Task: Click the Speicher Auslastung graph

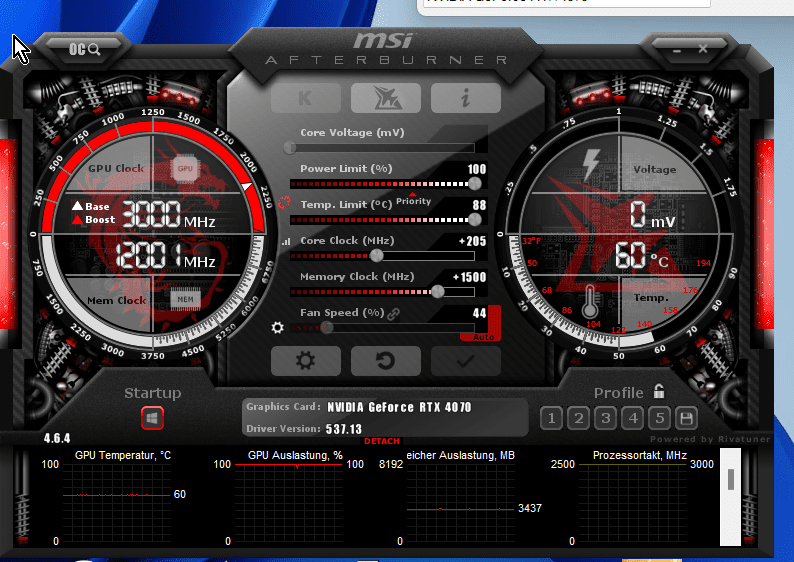Action: (x=460, y=505)
